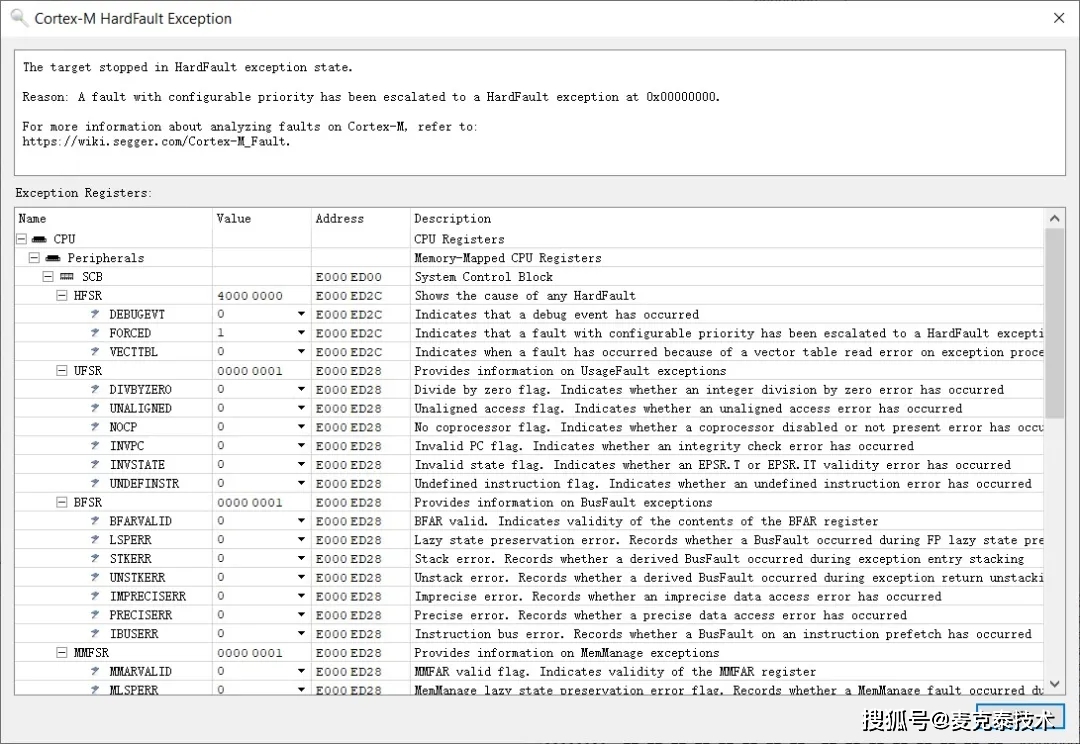Screen dimensions: 1080x744
Task: Click the PRECISERR bitfield icon
Action: tap(95, 615)
